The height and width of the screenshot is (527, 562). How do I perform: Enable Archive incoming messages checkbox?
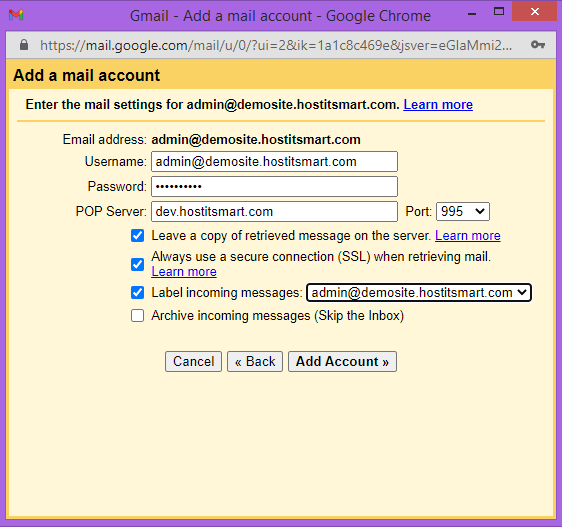click(x=137, y=316)
